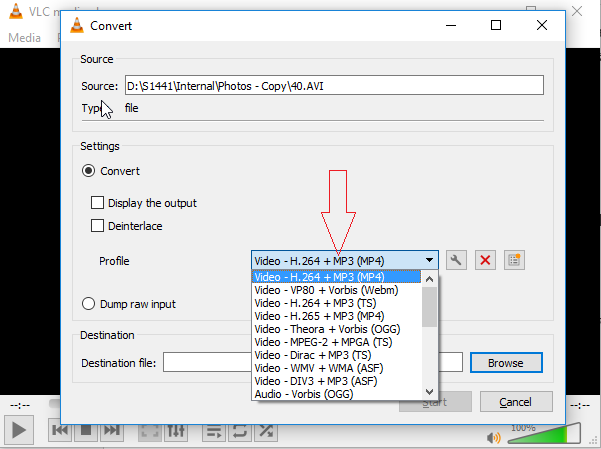Select the Convert radio button

(x=89, y=171)
